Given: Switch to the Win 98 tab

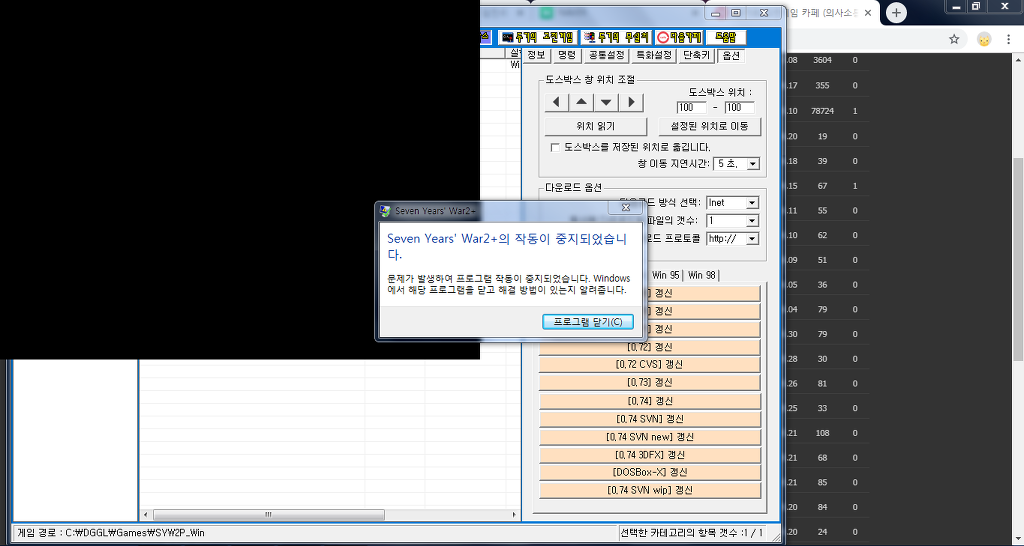Looking at the screenshot, I should point(702,276).
